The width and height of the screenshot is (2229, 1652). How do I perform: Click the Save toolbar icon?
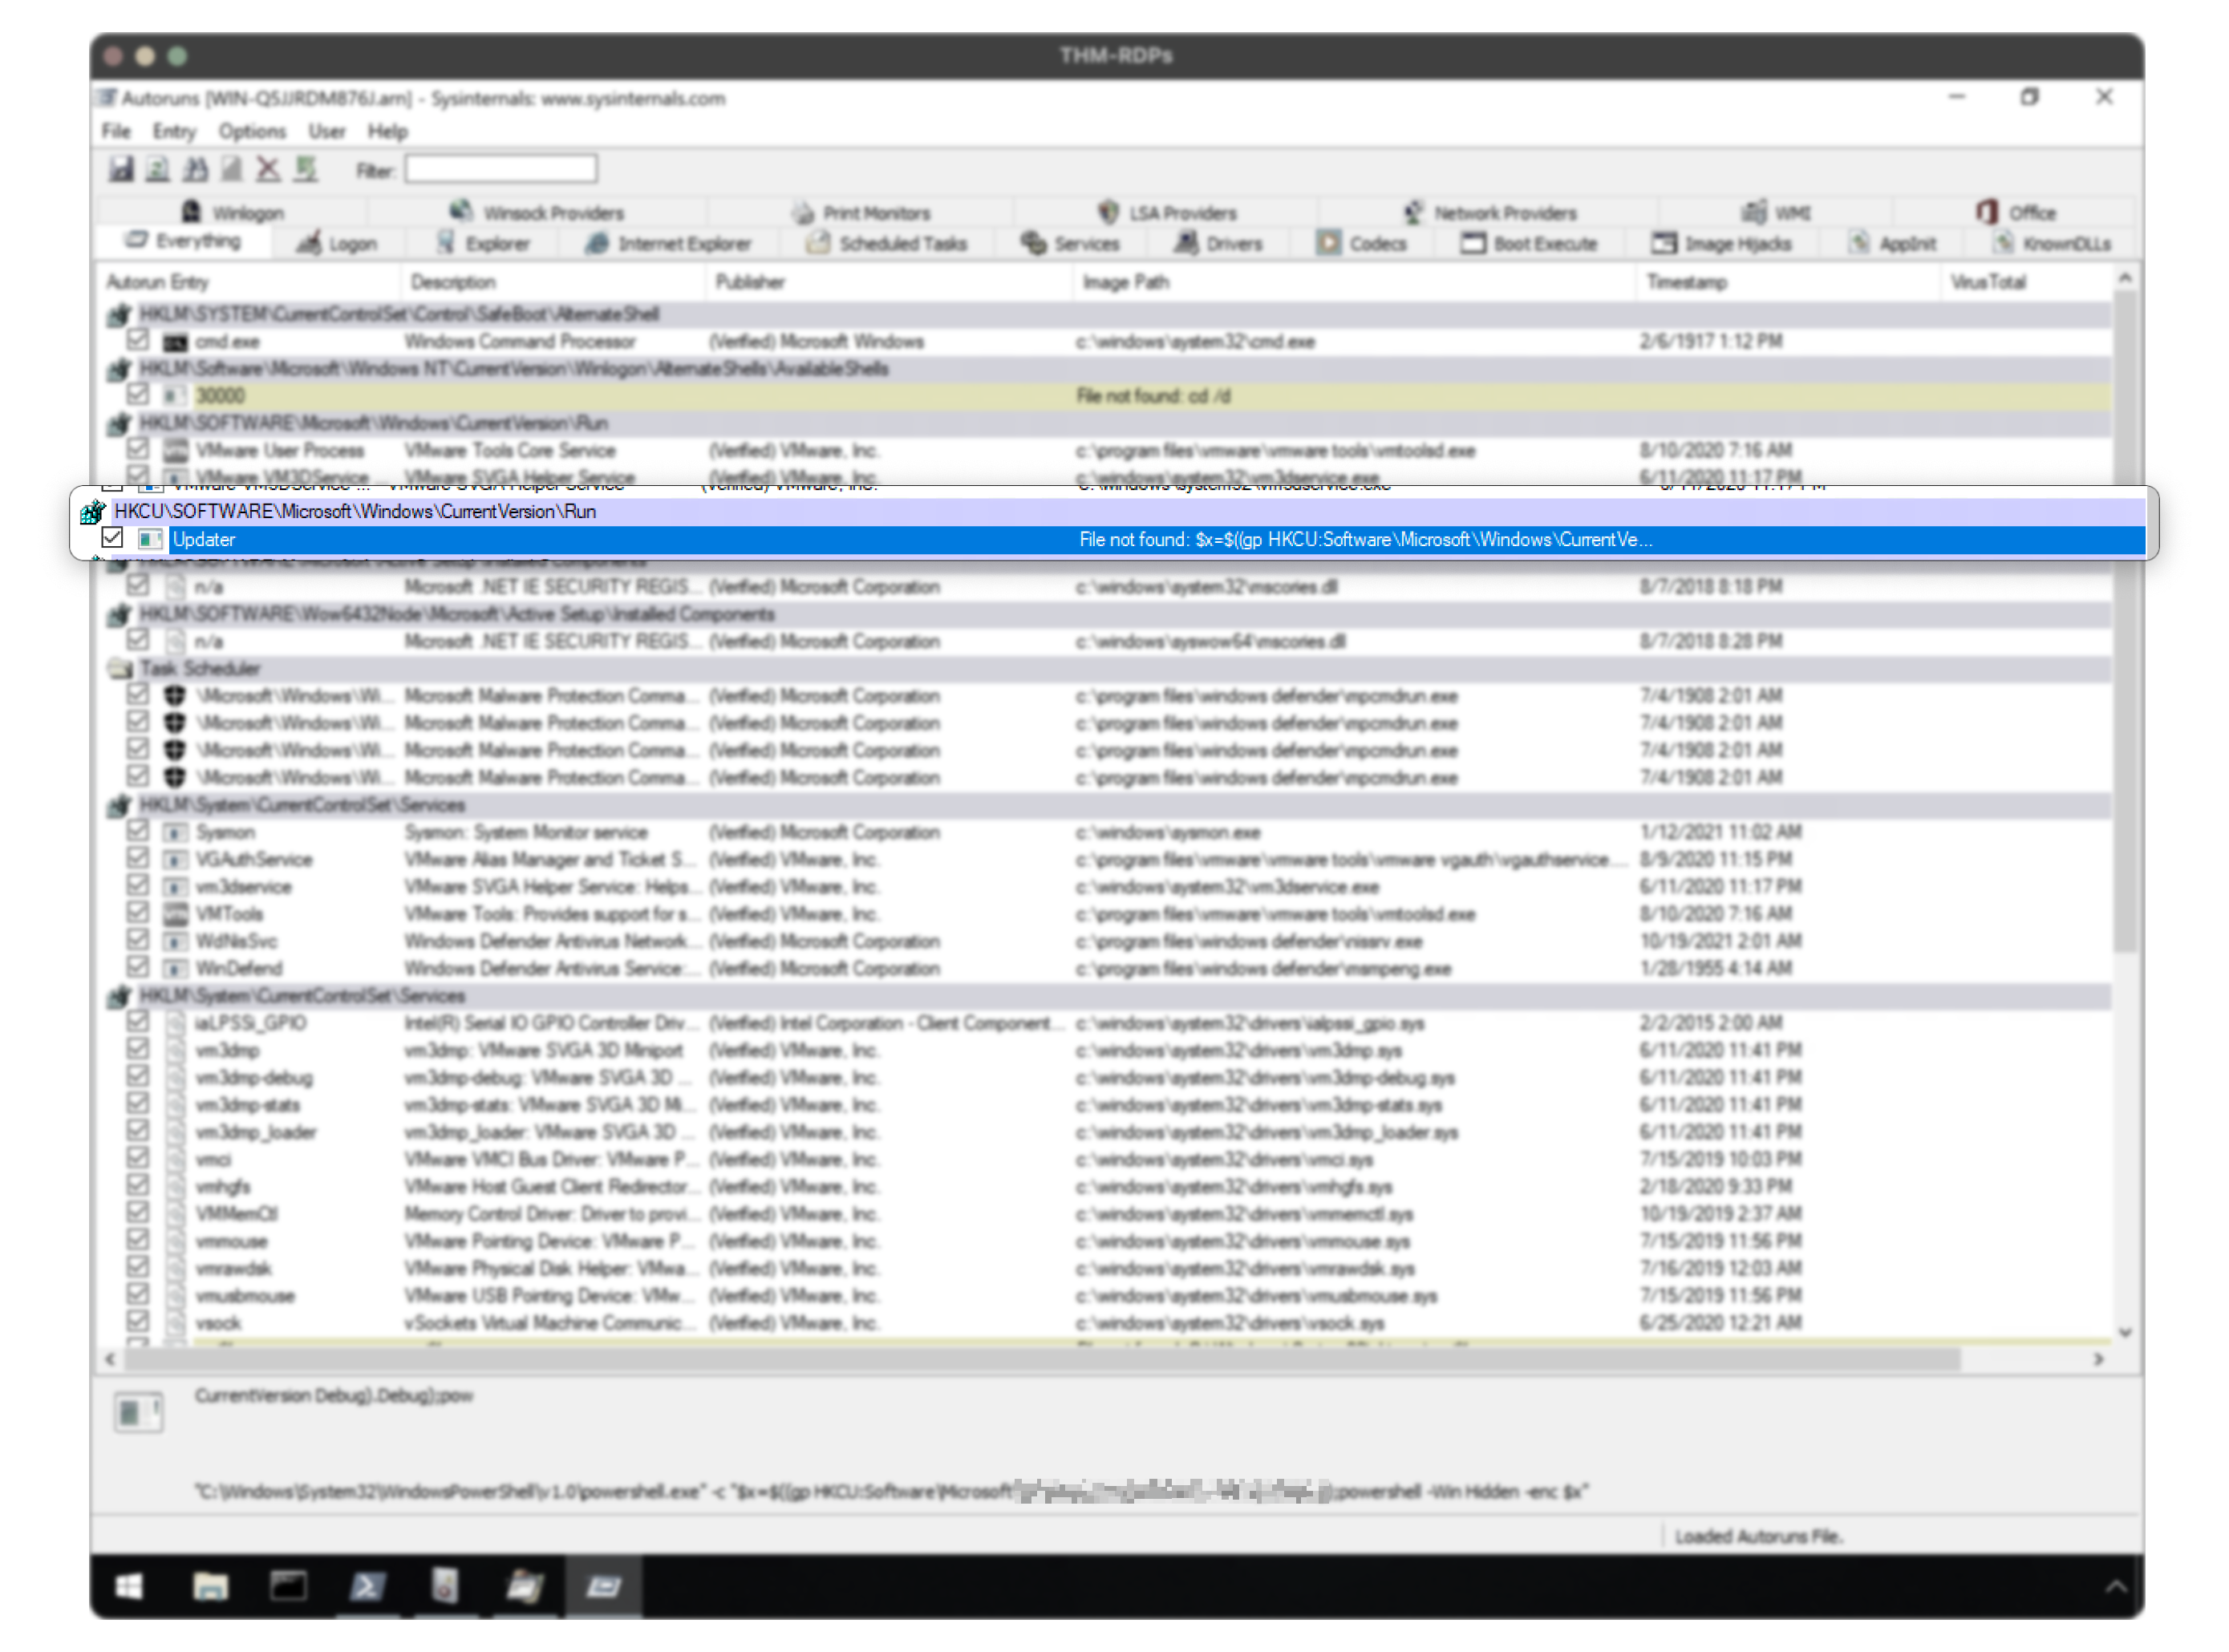point(121,169)
